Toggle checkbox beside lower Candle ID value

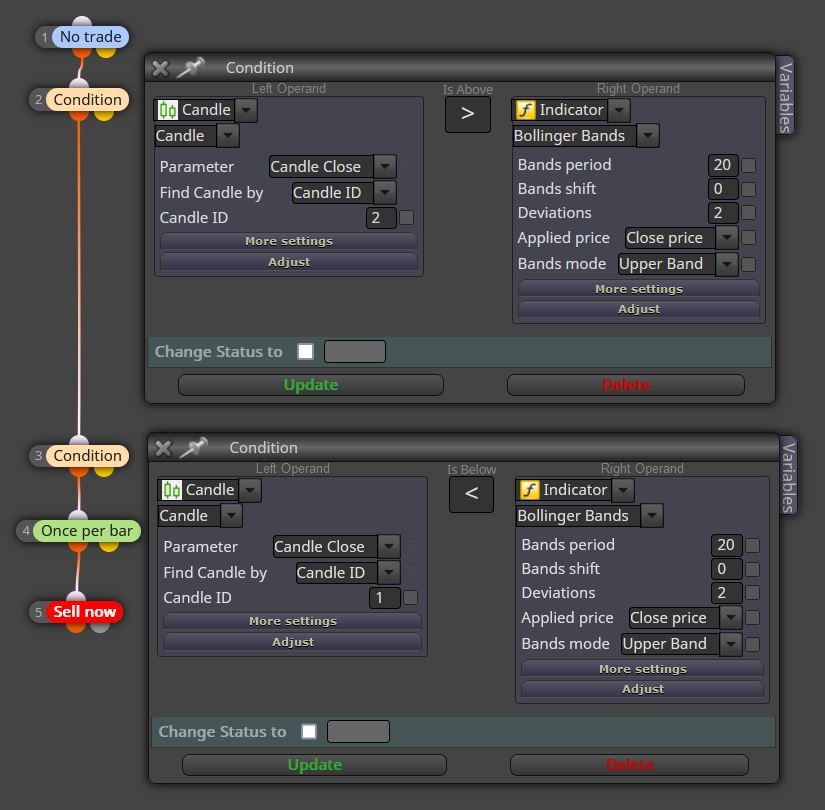click(x=410, y=597)
